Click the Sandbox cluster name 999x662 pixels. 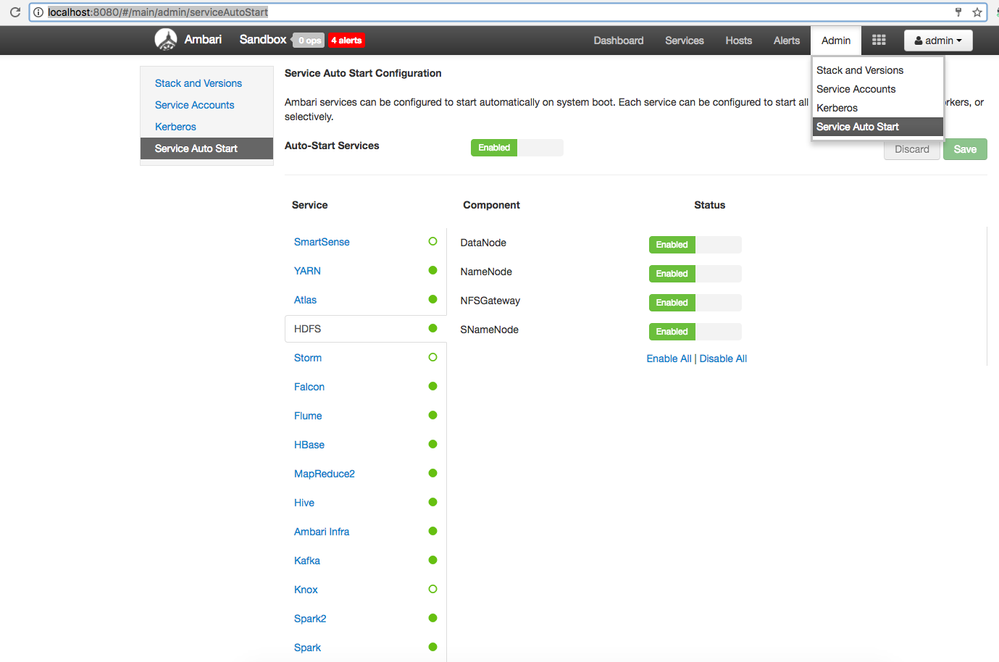(x=262, y=40)
